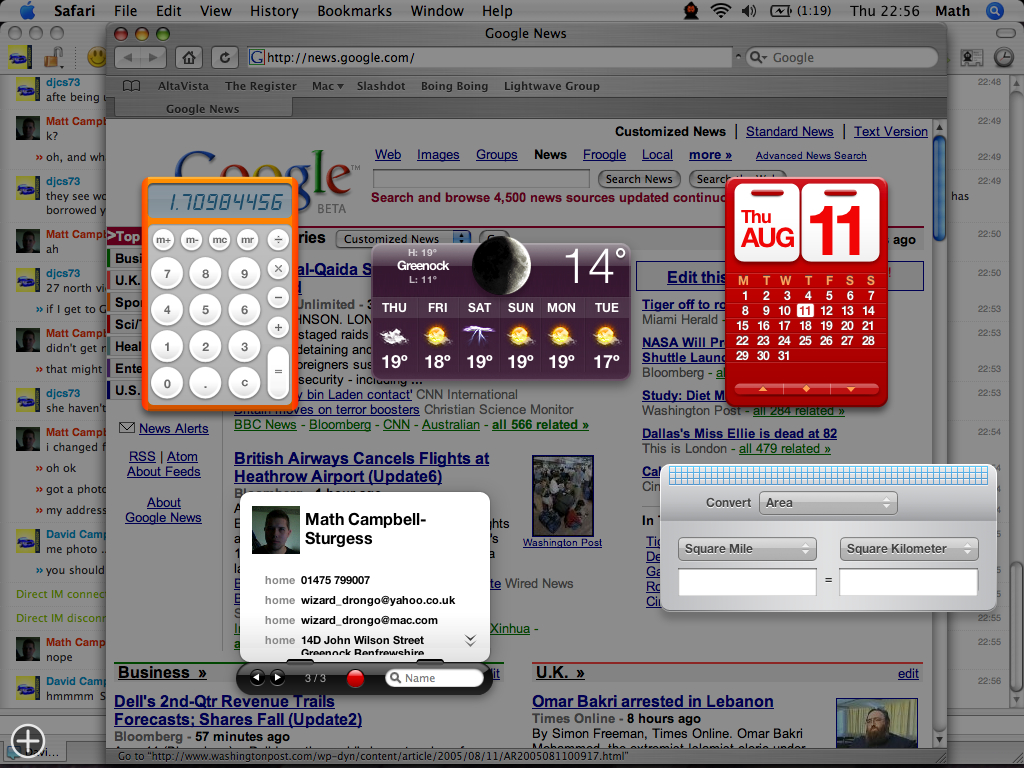Open the History menu
This screenshot has height=768, width=1024.
point(274,10)
